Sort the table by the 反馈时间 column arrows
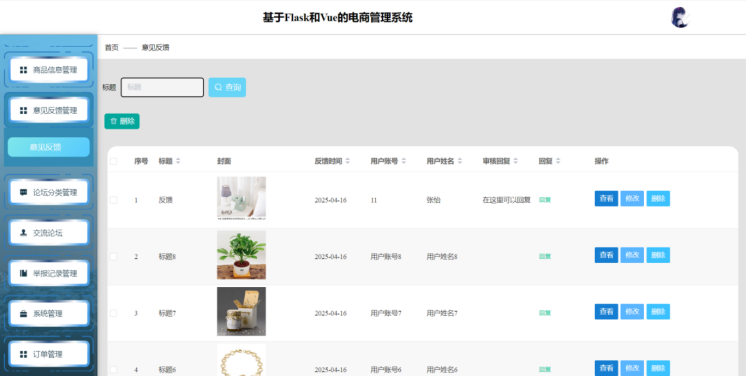Image resolution: width=746 pixels, height=376 pixels. tap(348, 161)
